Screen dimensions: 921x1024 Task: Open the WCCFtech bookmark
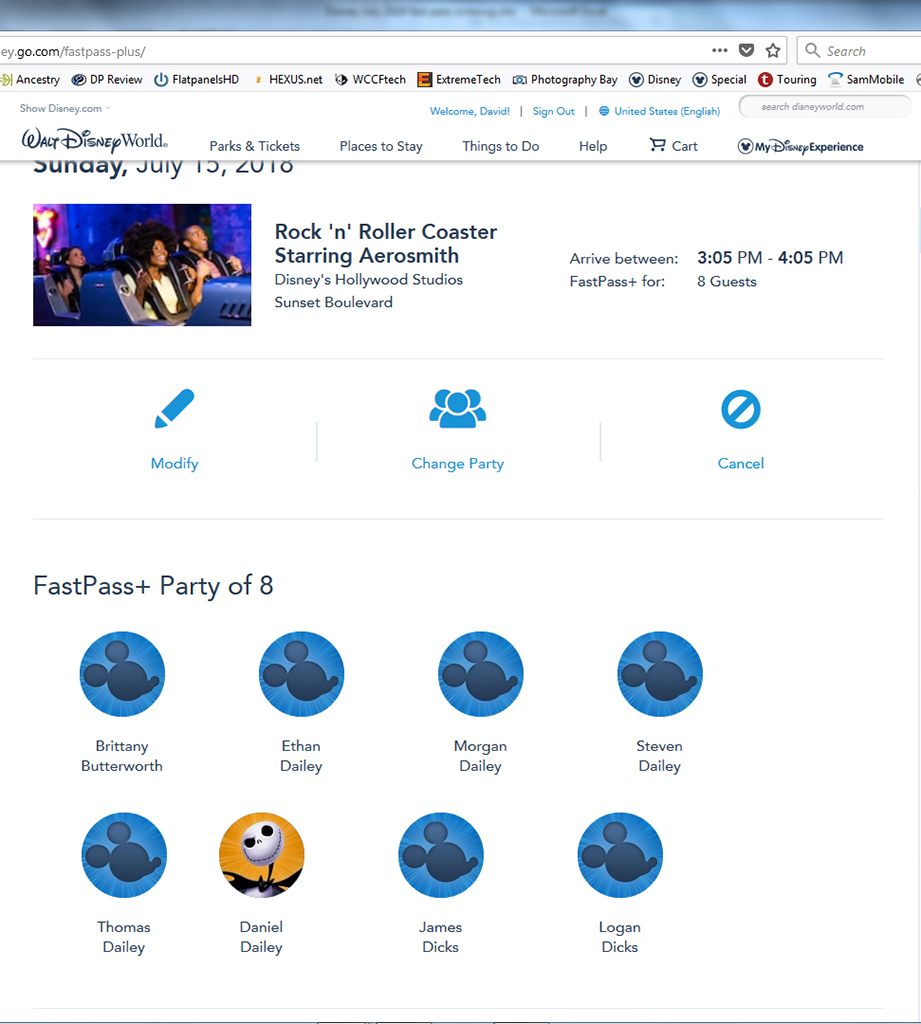click(370, 80)
